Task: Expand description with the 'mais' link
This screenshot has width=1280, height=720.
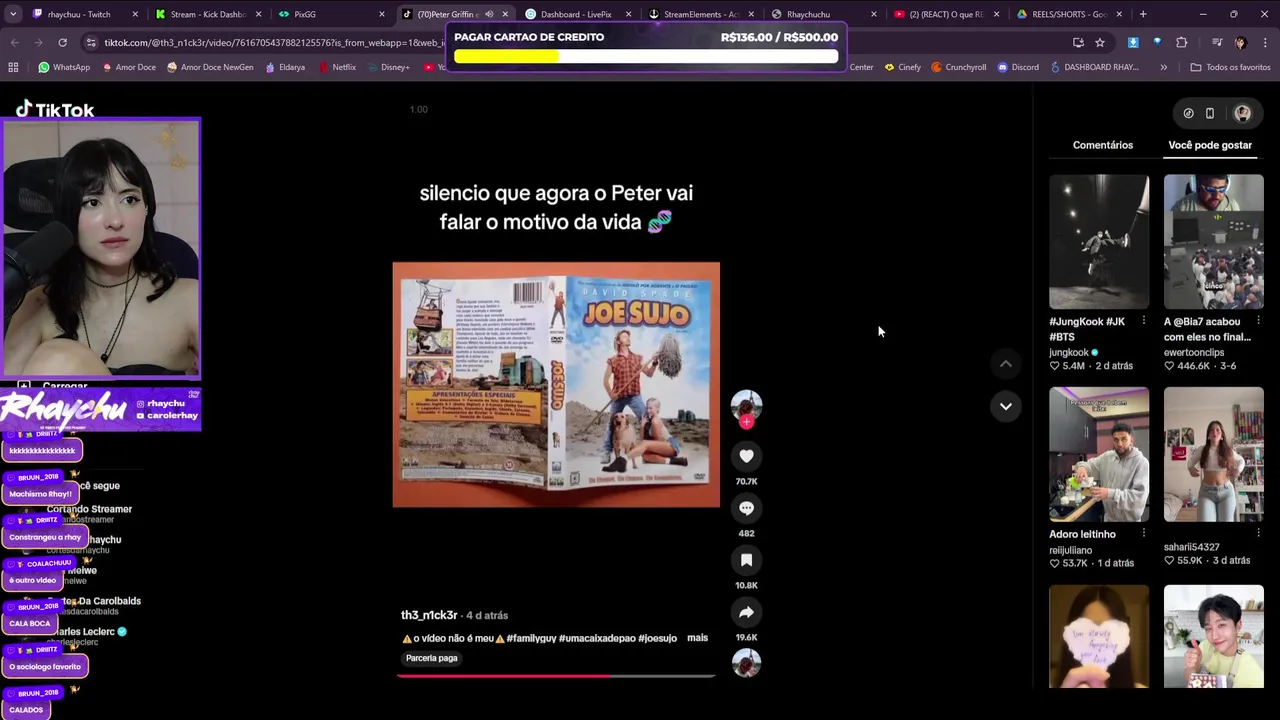Action: (697, 638)
